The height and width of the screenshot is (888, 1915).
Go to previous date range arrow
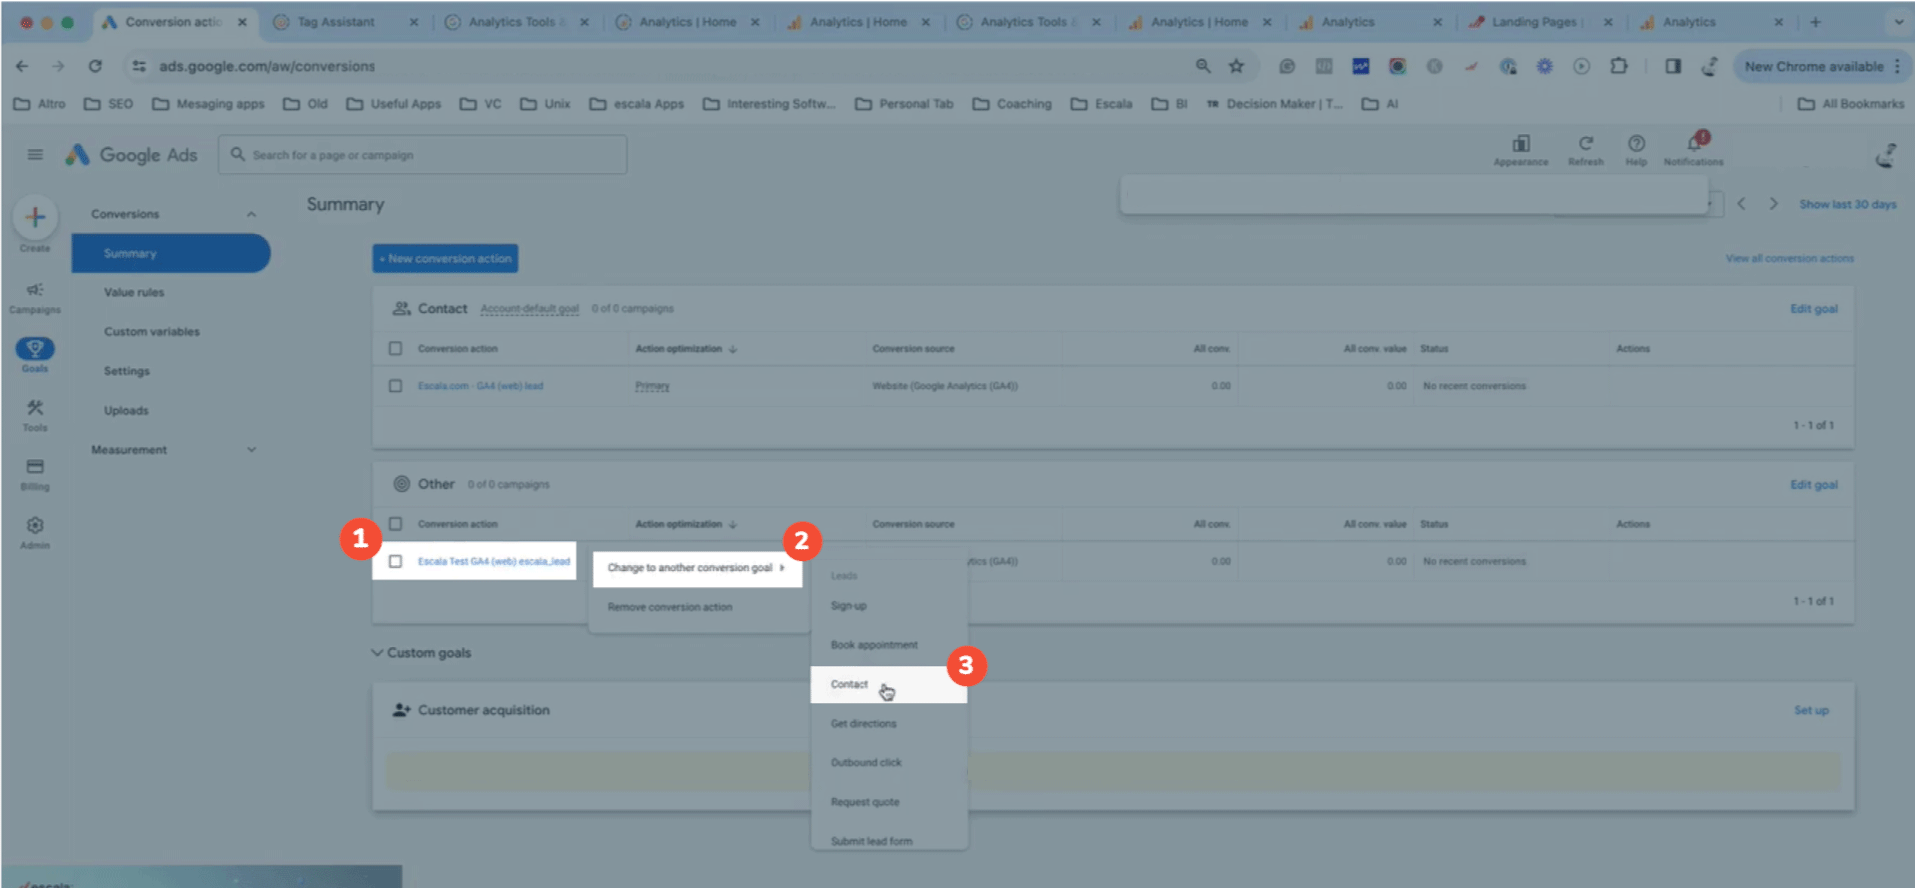1742,204
